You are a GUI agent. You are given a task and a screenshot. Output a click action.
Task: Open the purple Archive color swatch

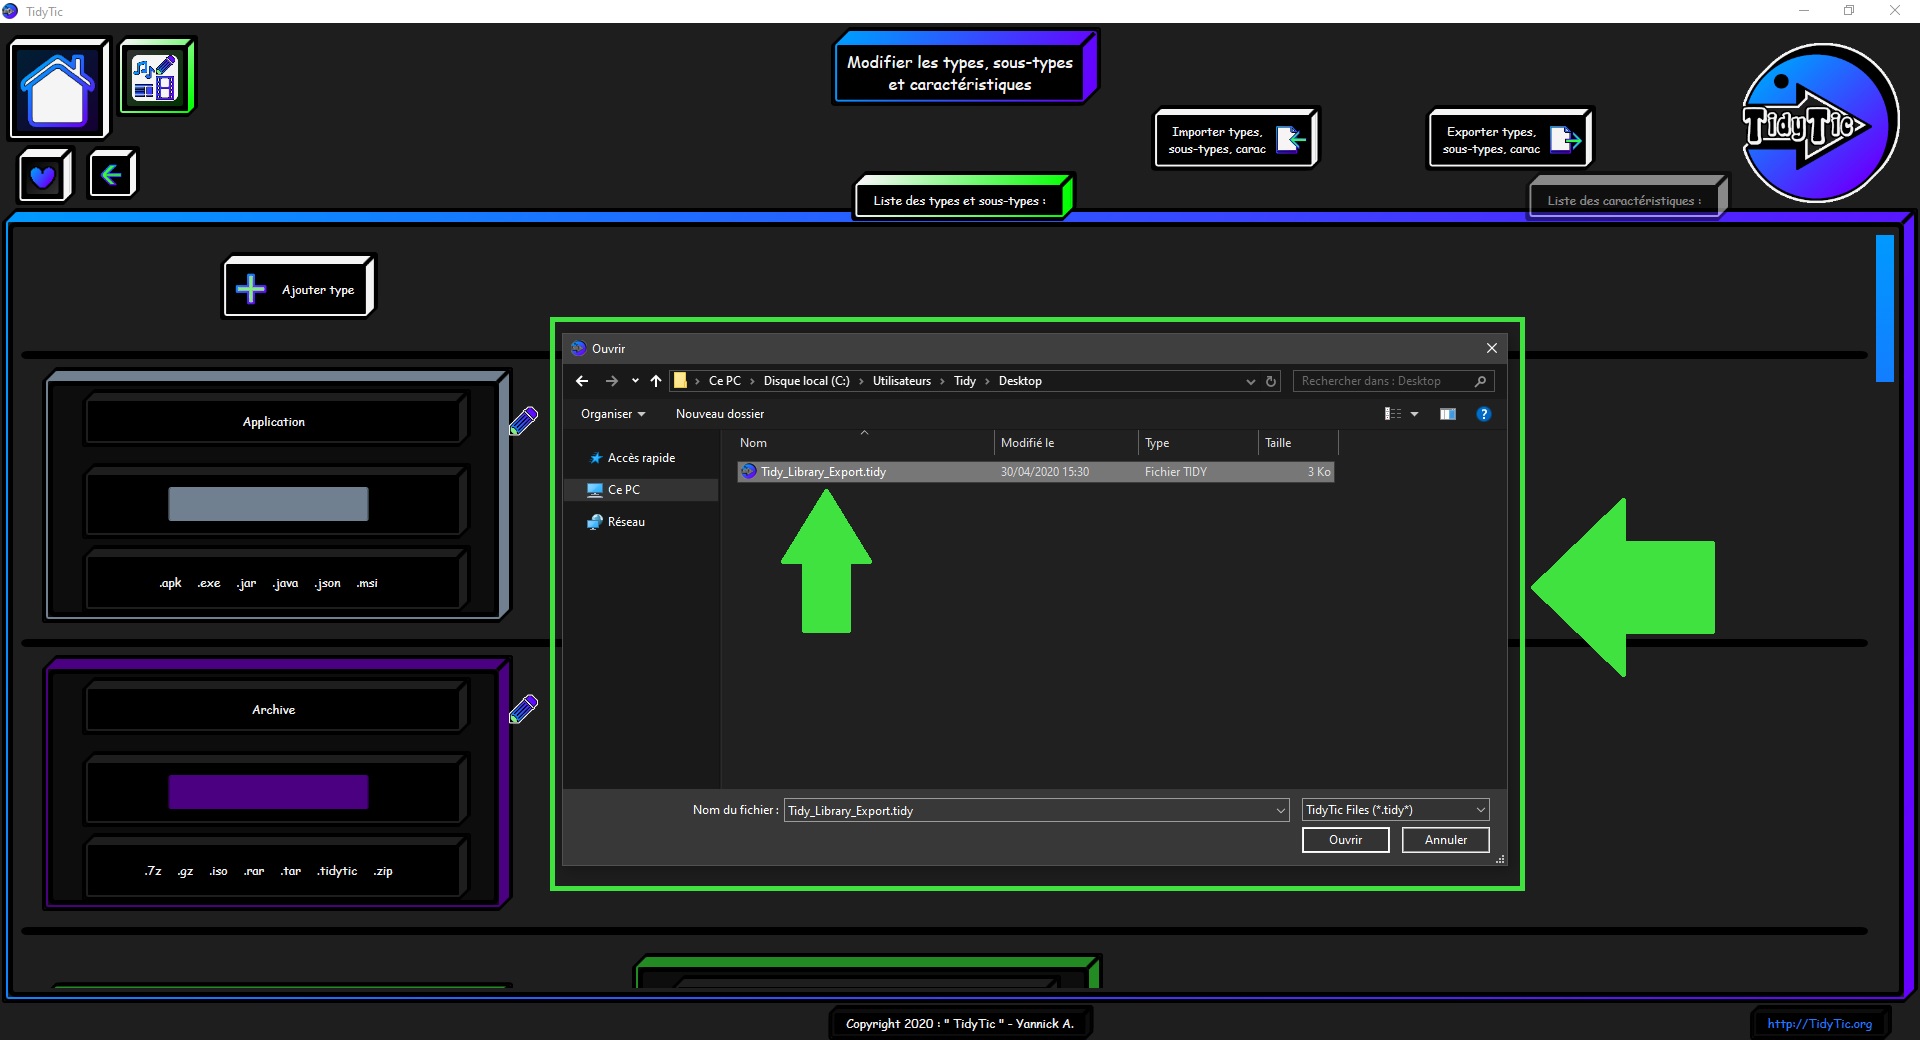268,792
